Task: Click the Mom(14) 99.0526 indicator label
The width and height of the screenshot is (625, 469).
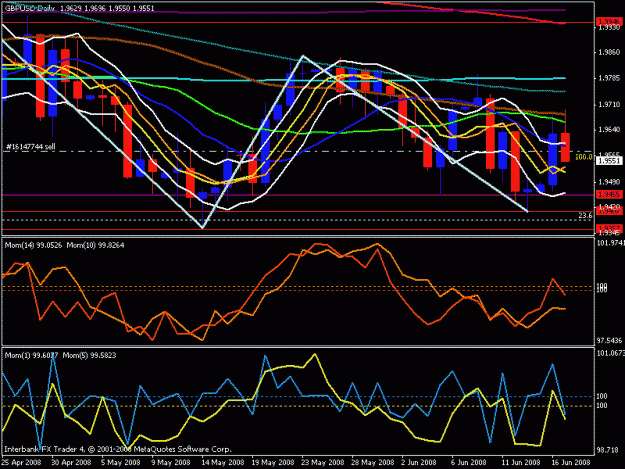Action: (x=33, y=245)
